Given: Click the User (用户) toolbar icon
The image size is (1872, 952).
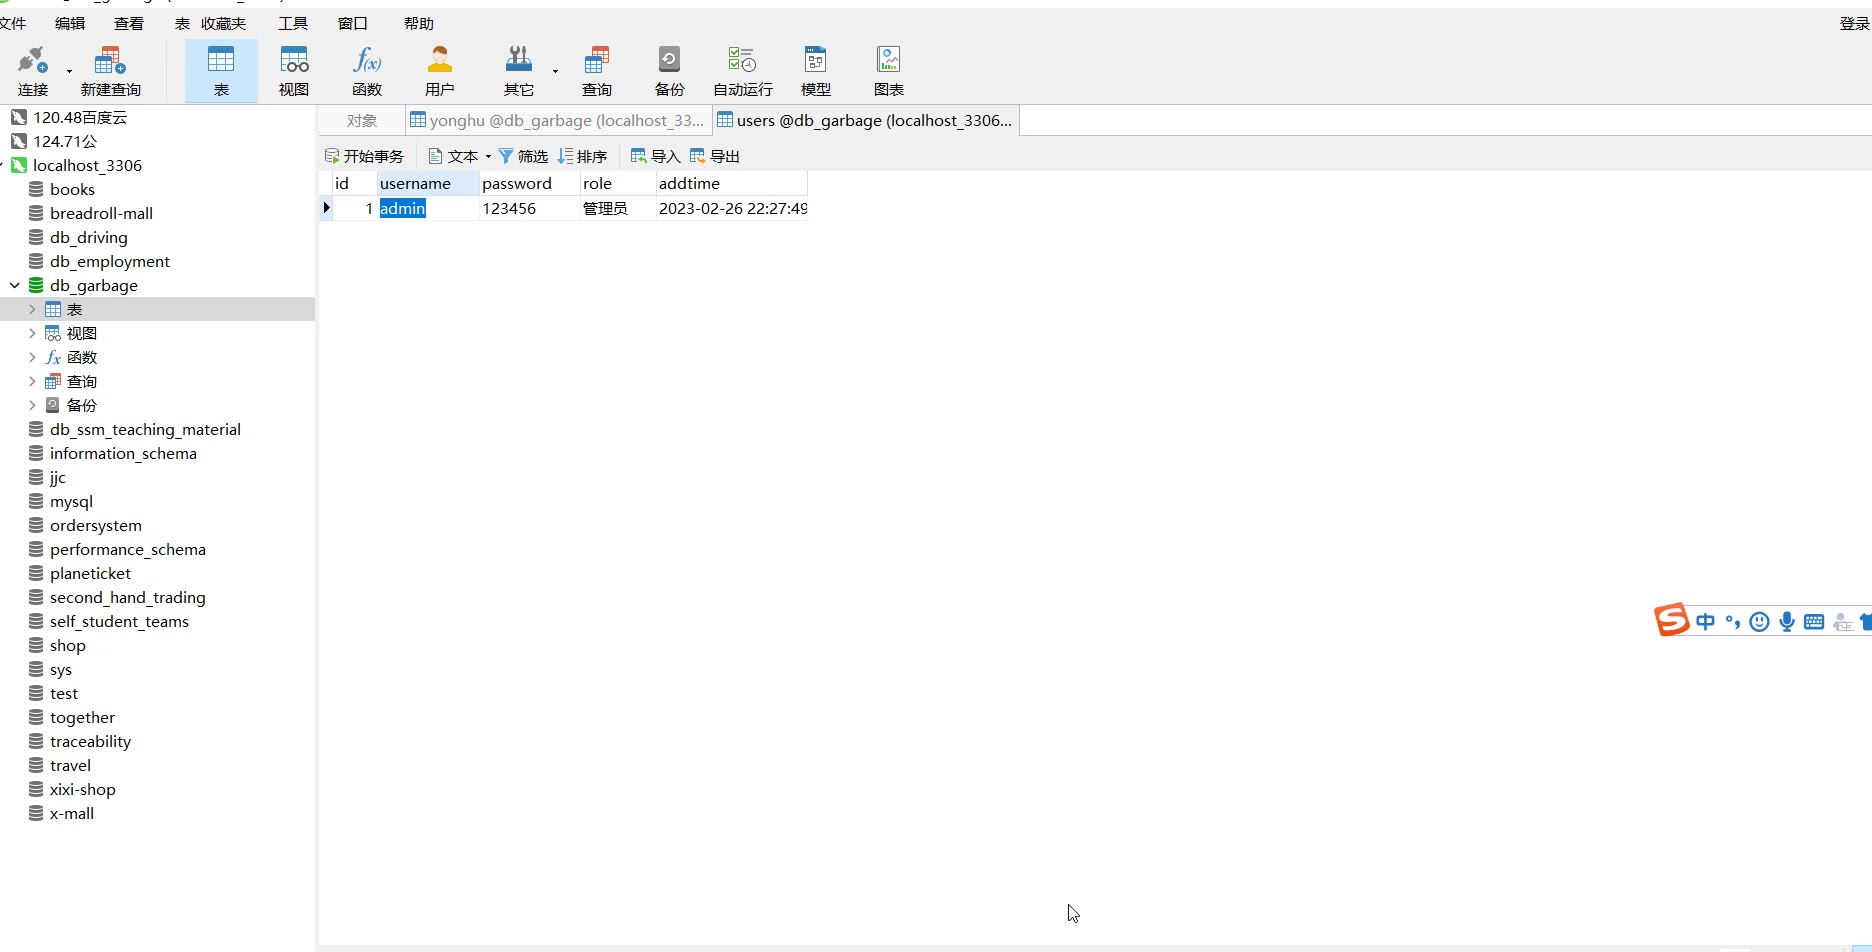Looking at the screenshot, I should [440, 70].
